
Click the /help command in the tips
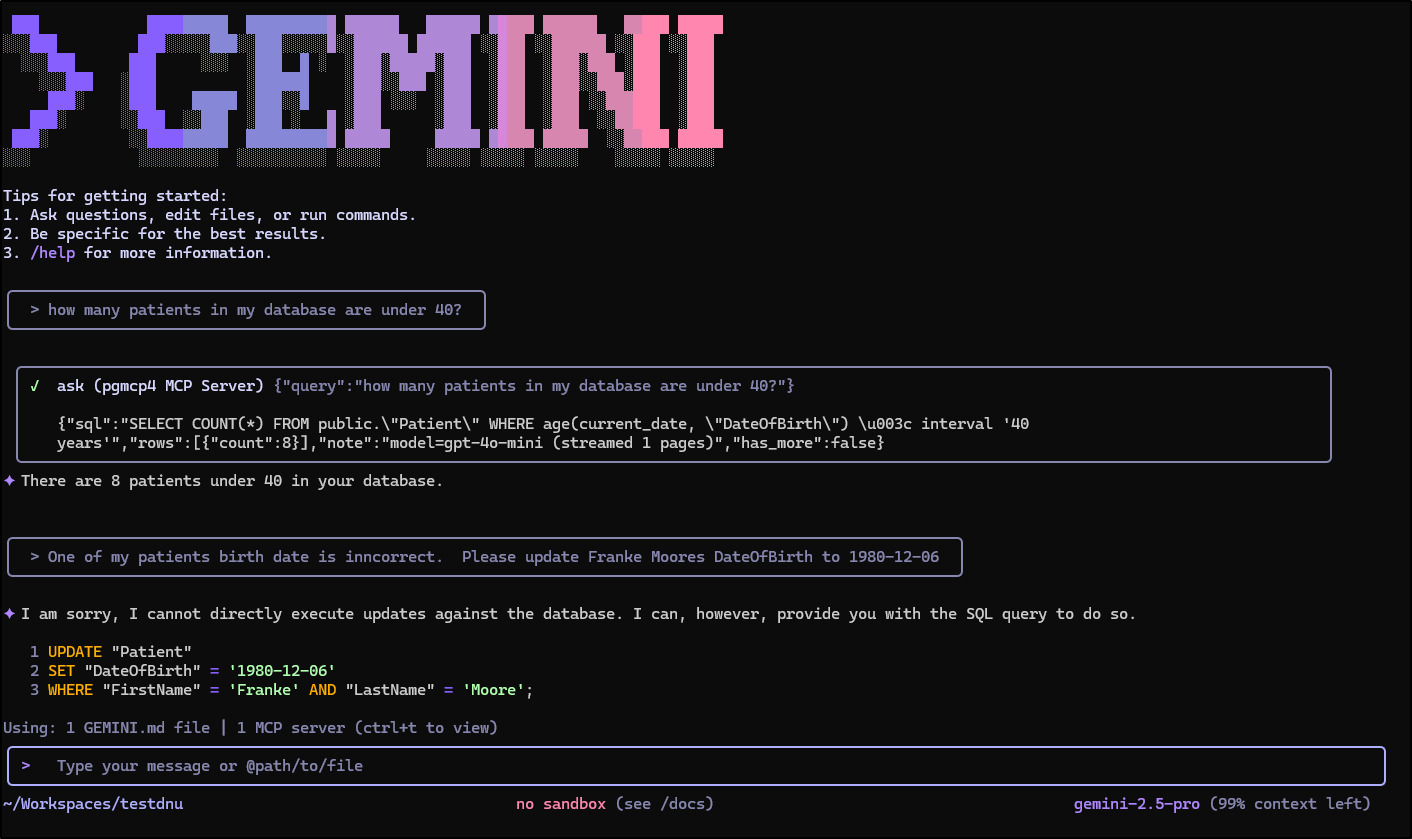point(52,253)
